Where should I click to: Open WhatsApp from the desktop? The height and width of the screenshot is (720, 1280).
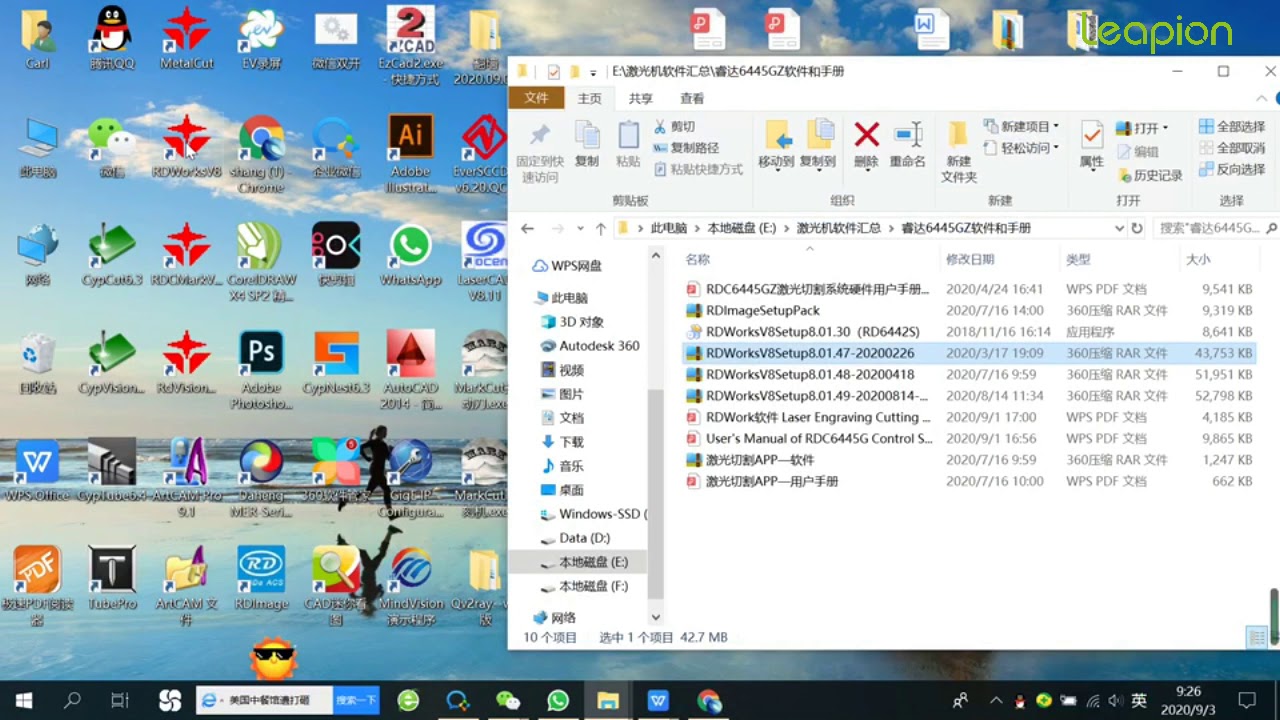(x=410, y=255)
